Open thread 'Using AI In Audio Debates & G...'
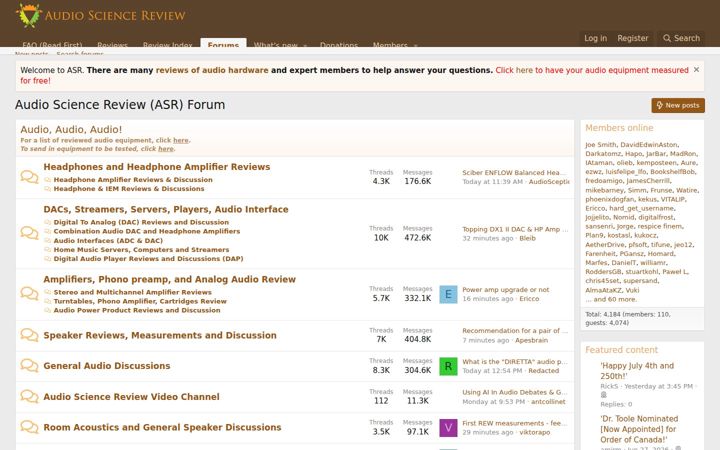The height and width of the screenshot is (450, 720). coord(514,392)
